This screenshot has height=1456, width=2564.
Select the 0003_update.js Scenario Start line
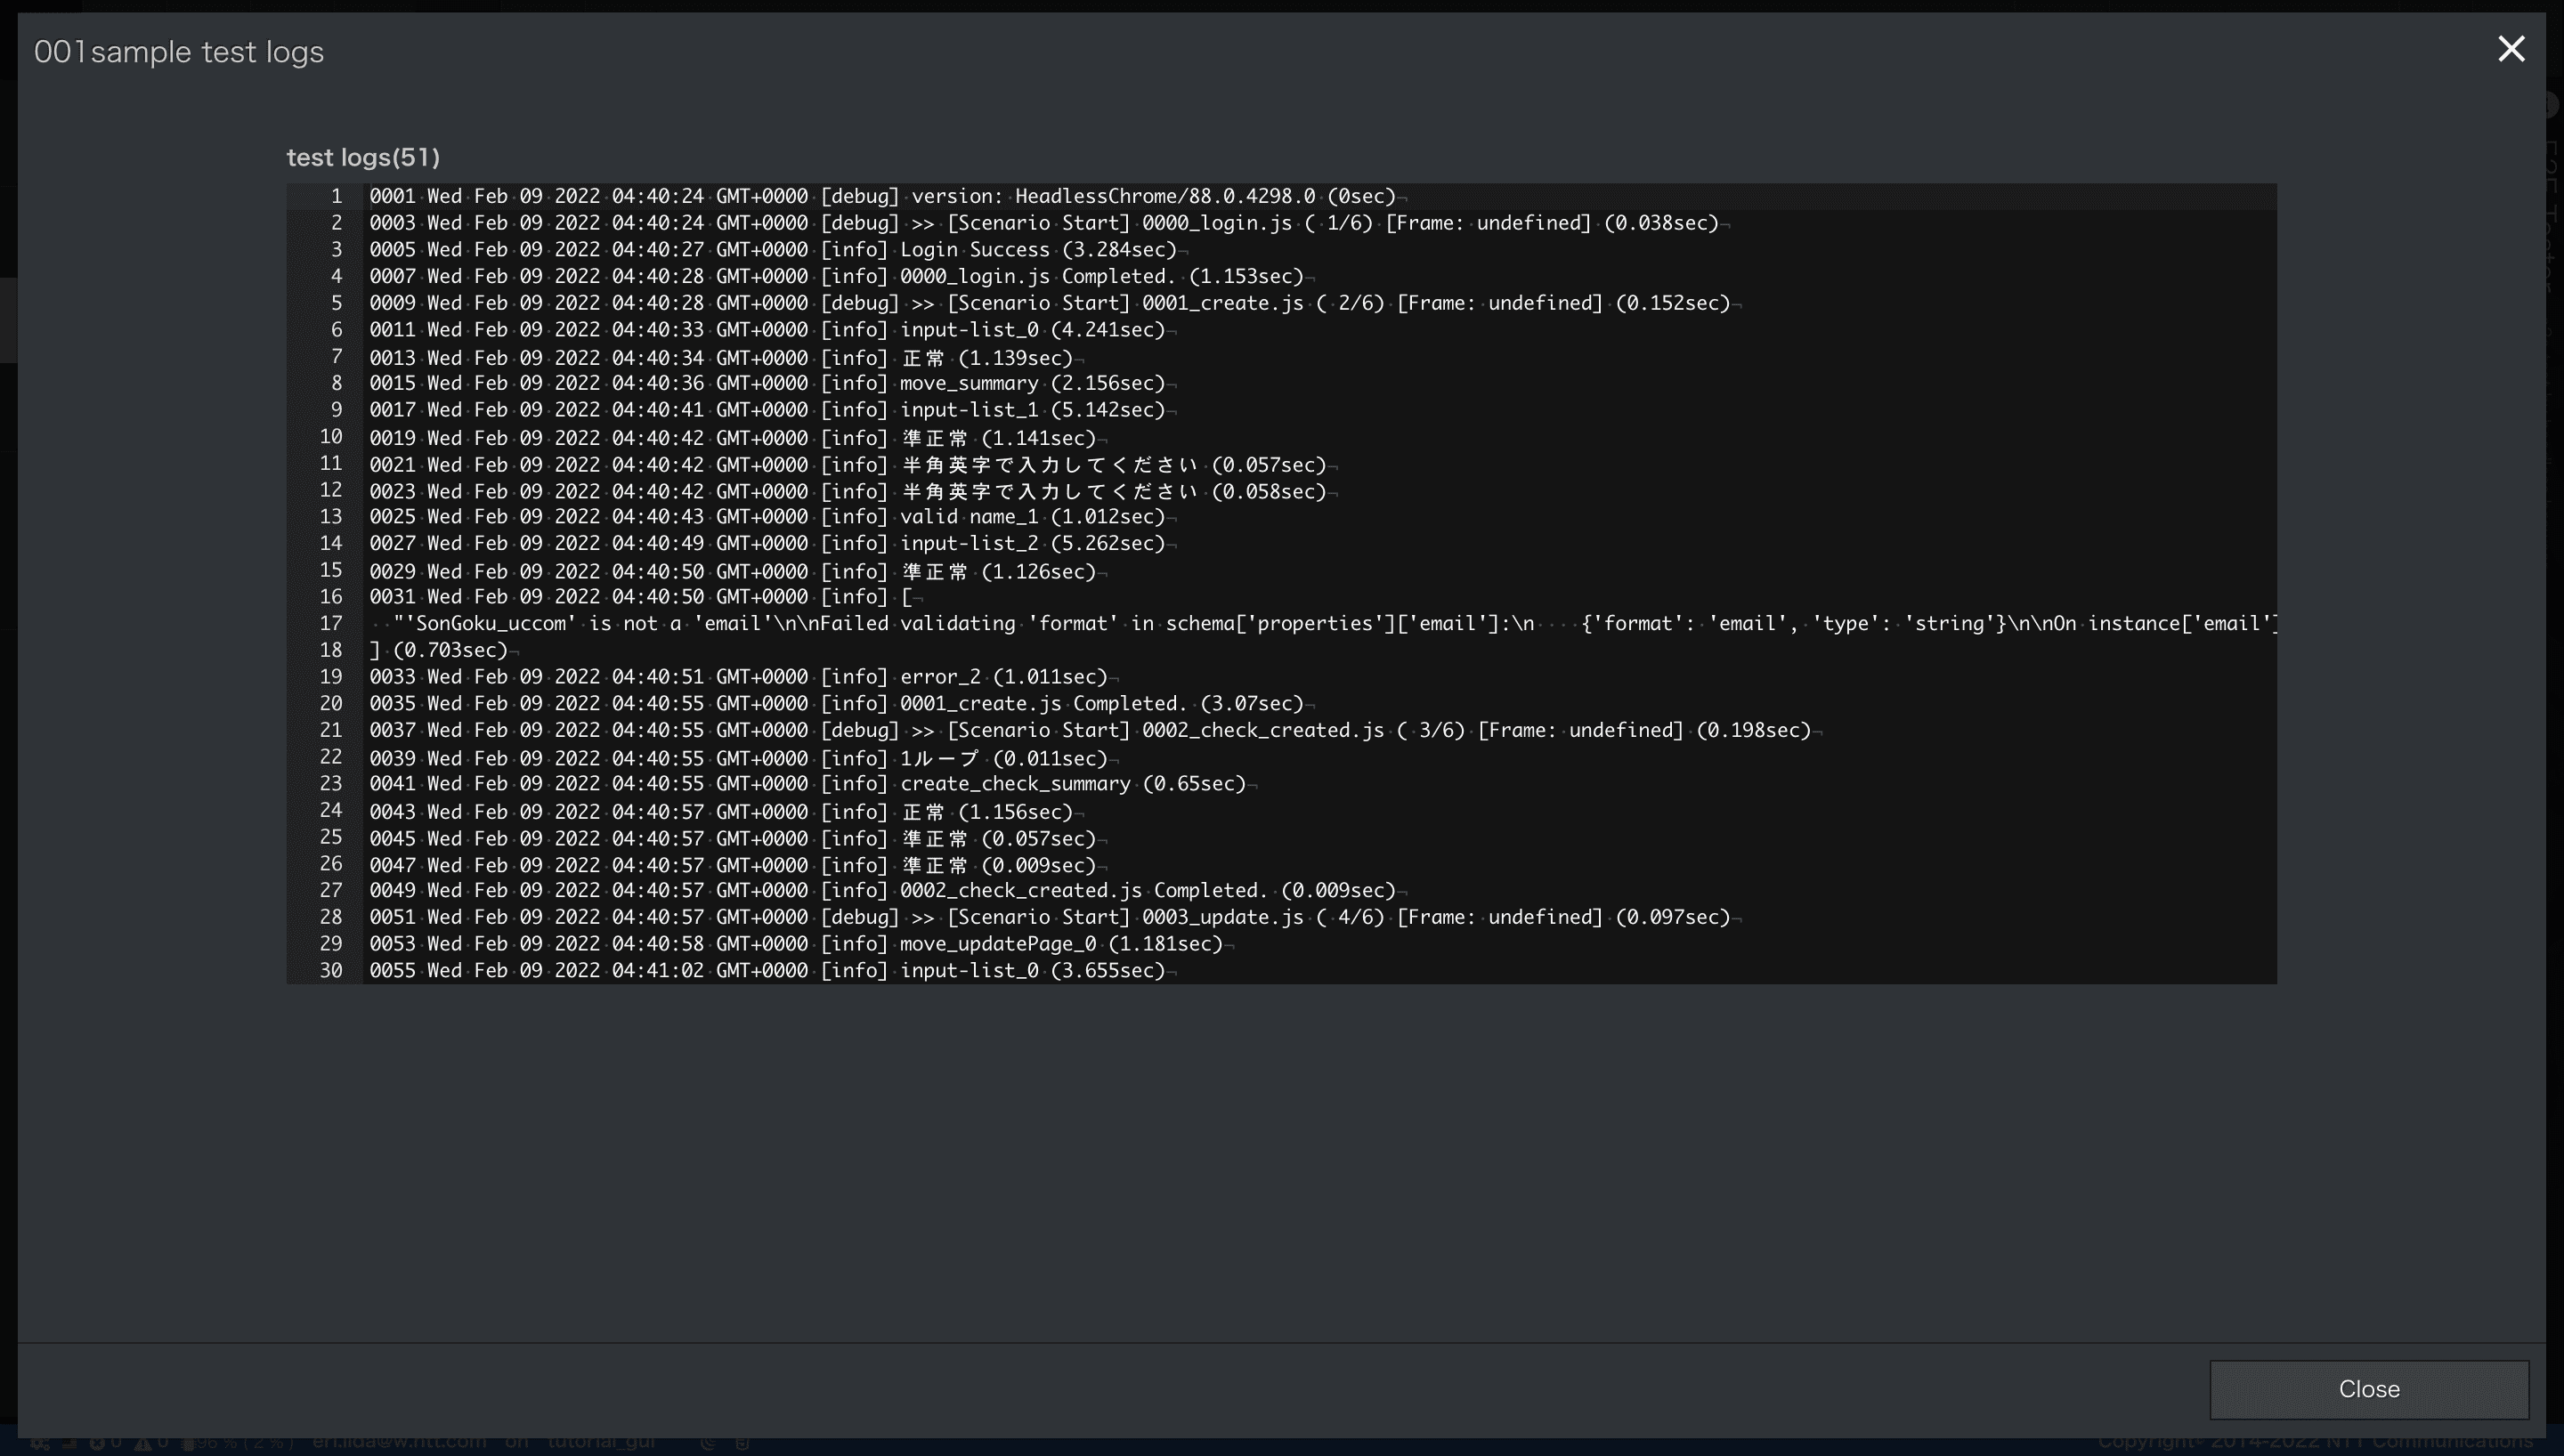(x=1055, y=918)
